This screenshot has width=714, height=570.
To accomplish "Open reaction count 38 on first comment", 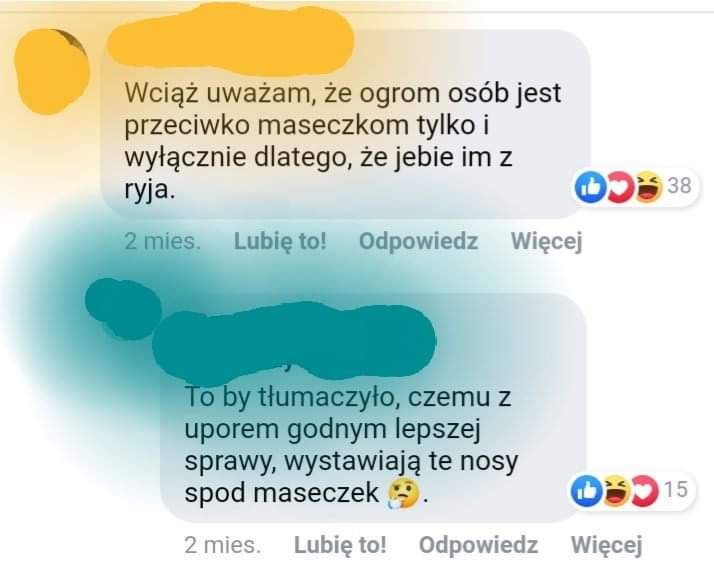I will [x=679, y=186].
